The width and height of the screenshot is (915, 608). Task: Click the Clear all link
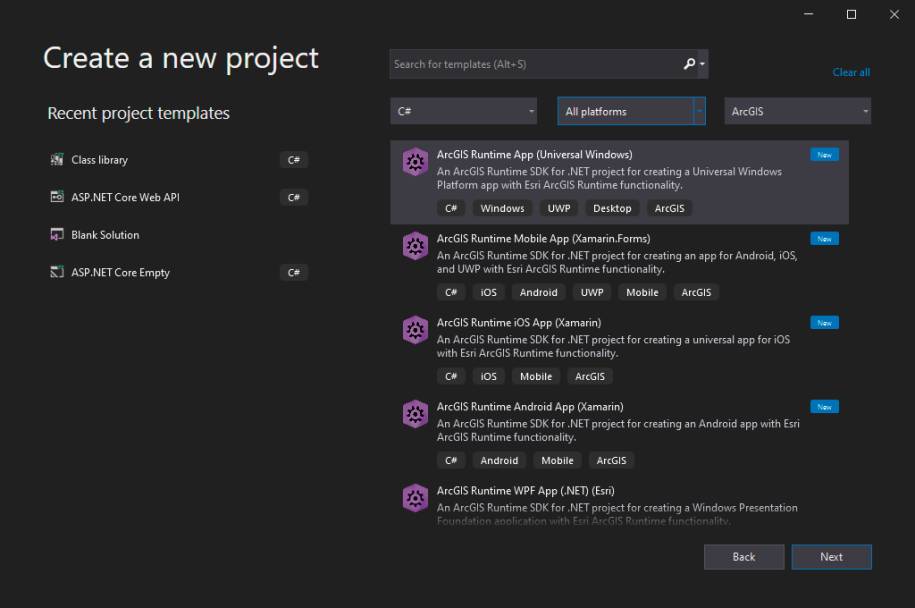851,72
